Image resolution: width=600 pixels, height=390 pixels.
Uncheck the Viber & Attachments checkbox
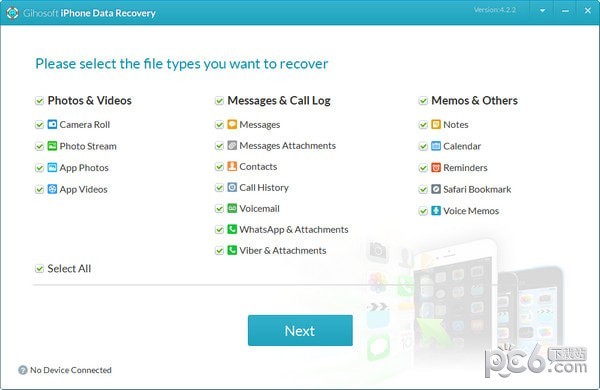click(x=219, y=251)
